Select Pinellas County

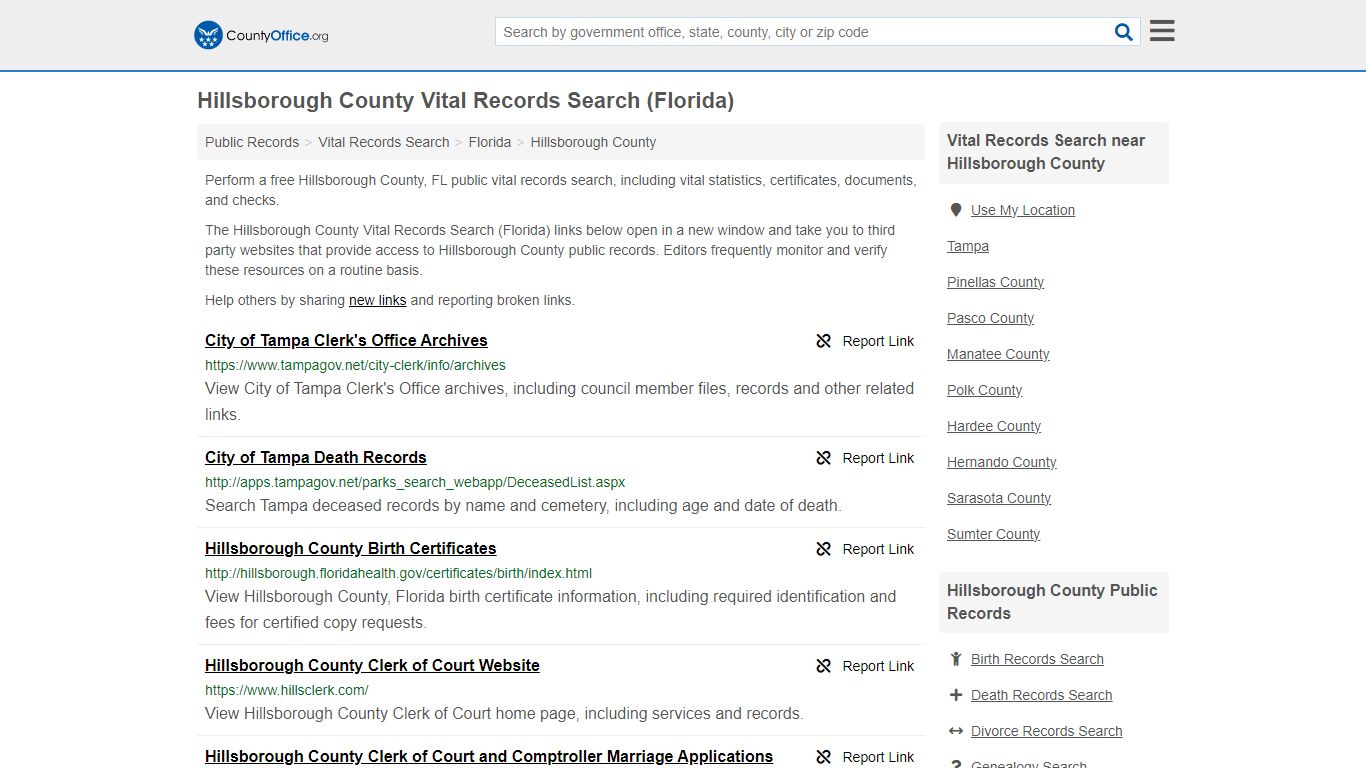[995, 282]
